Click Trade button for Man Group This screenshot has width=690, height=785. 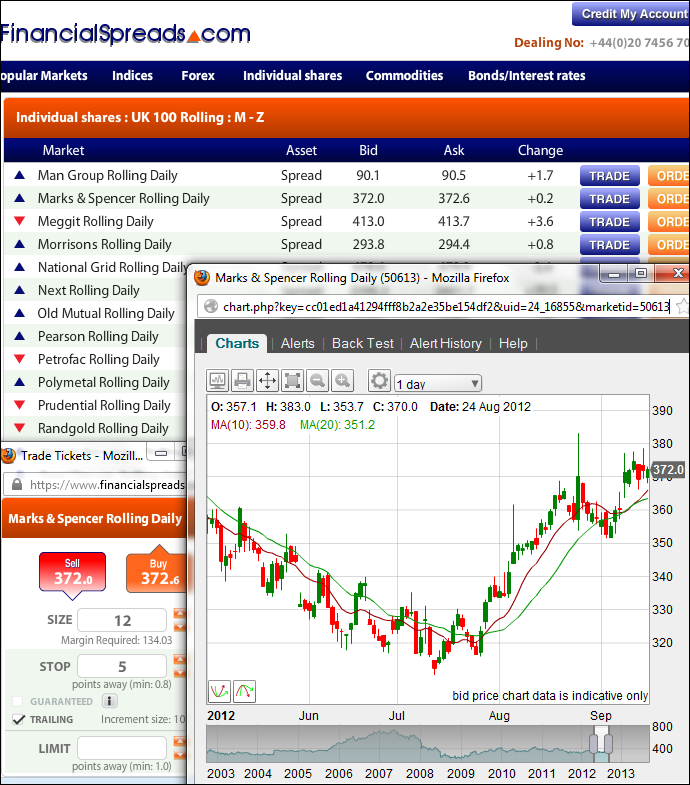click(609, 176)
